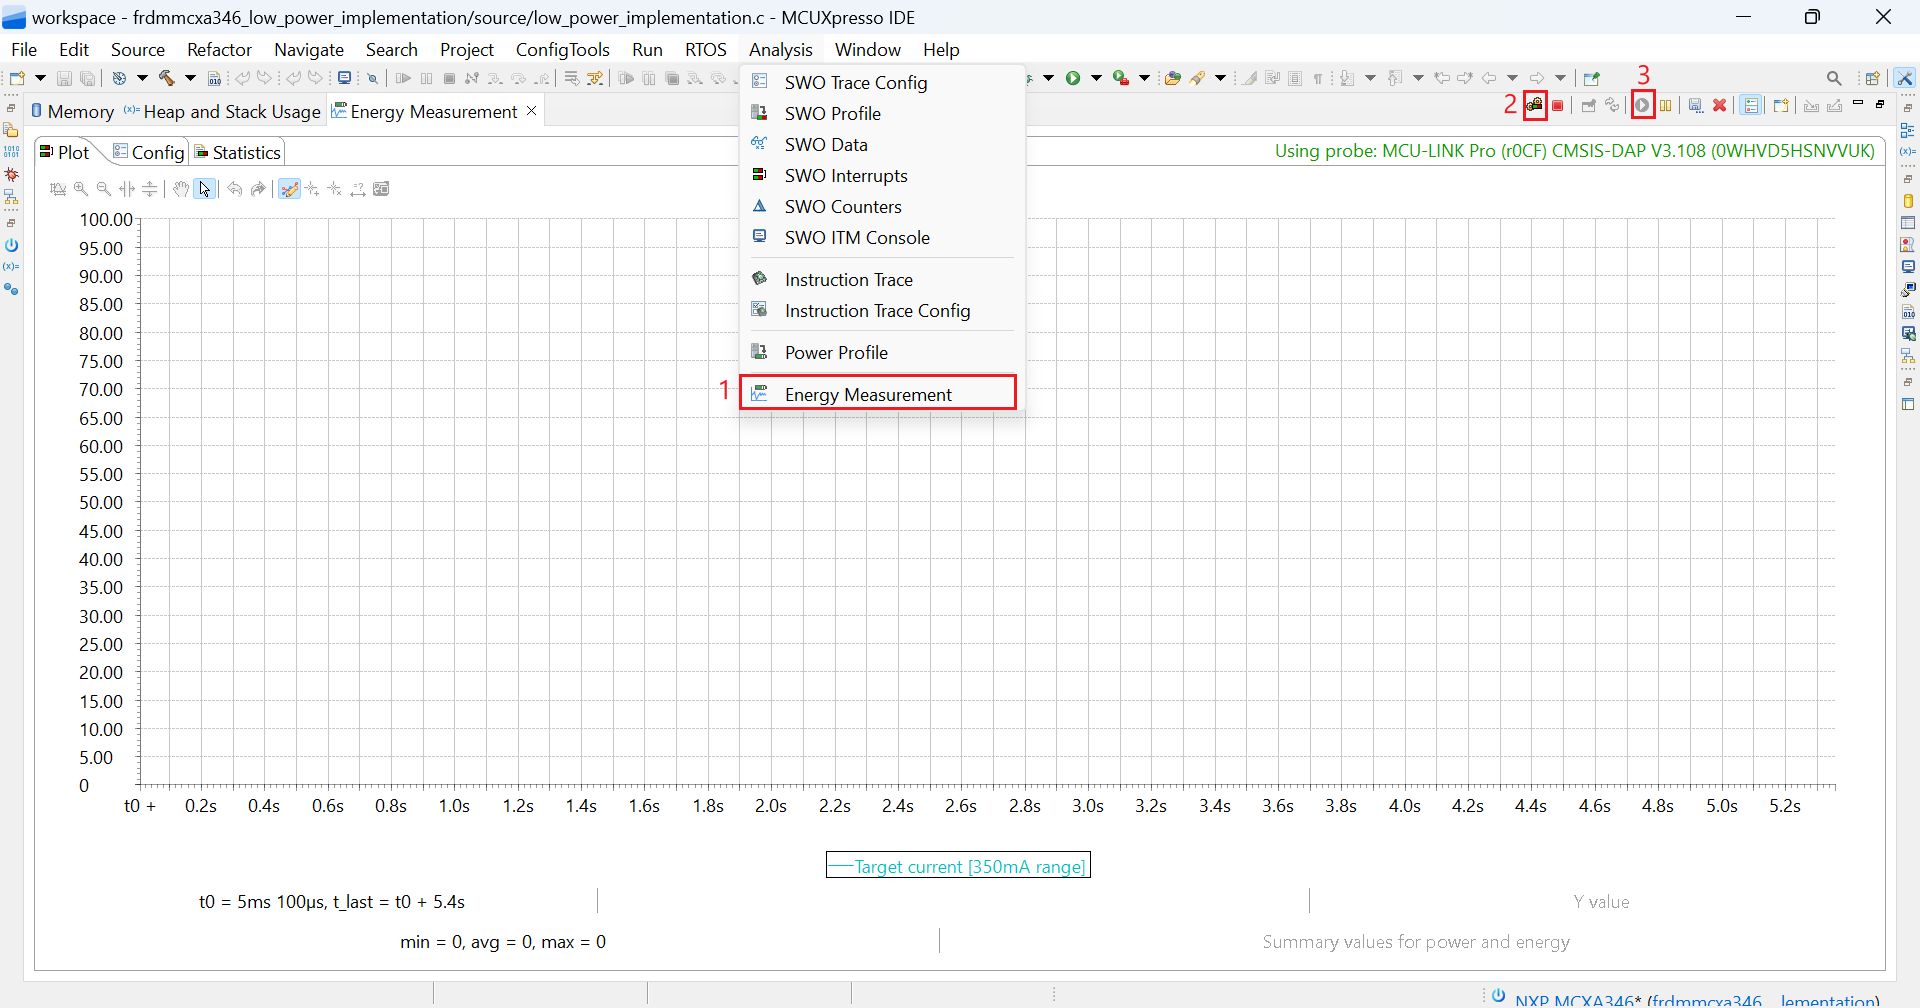Screen dimensions: 1920x1008
Task: Open the dropdown arrow beside green Run button
Action: [1096, 78]
